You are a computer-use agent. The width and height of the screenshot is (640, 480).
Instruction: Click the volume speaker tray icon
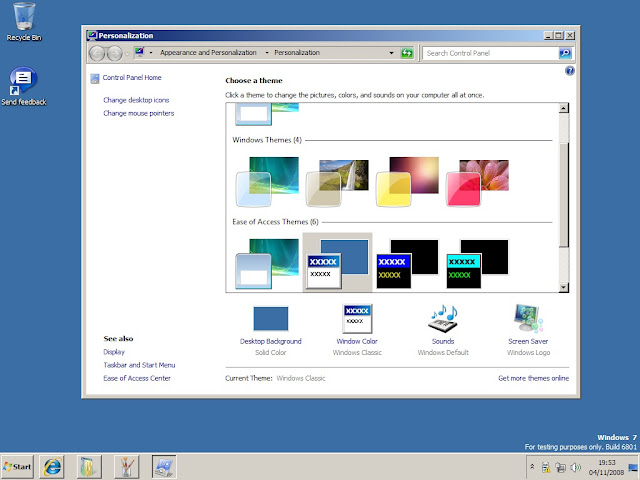click(576, 467)
